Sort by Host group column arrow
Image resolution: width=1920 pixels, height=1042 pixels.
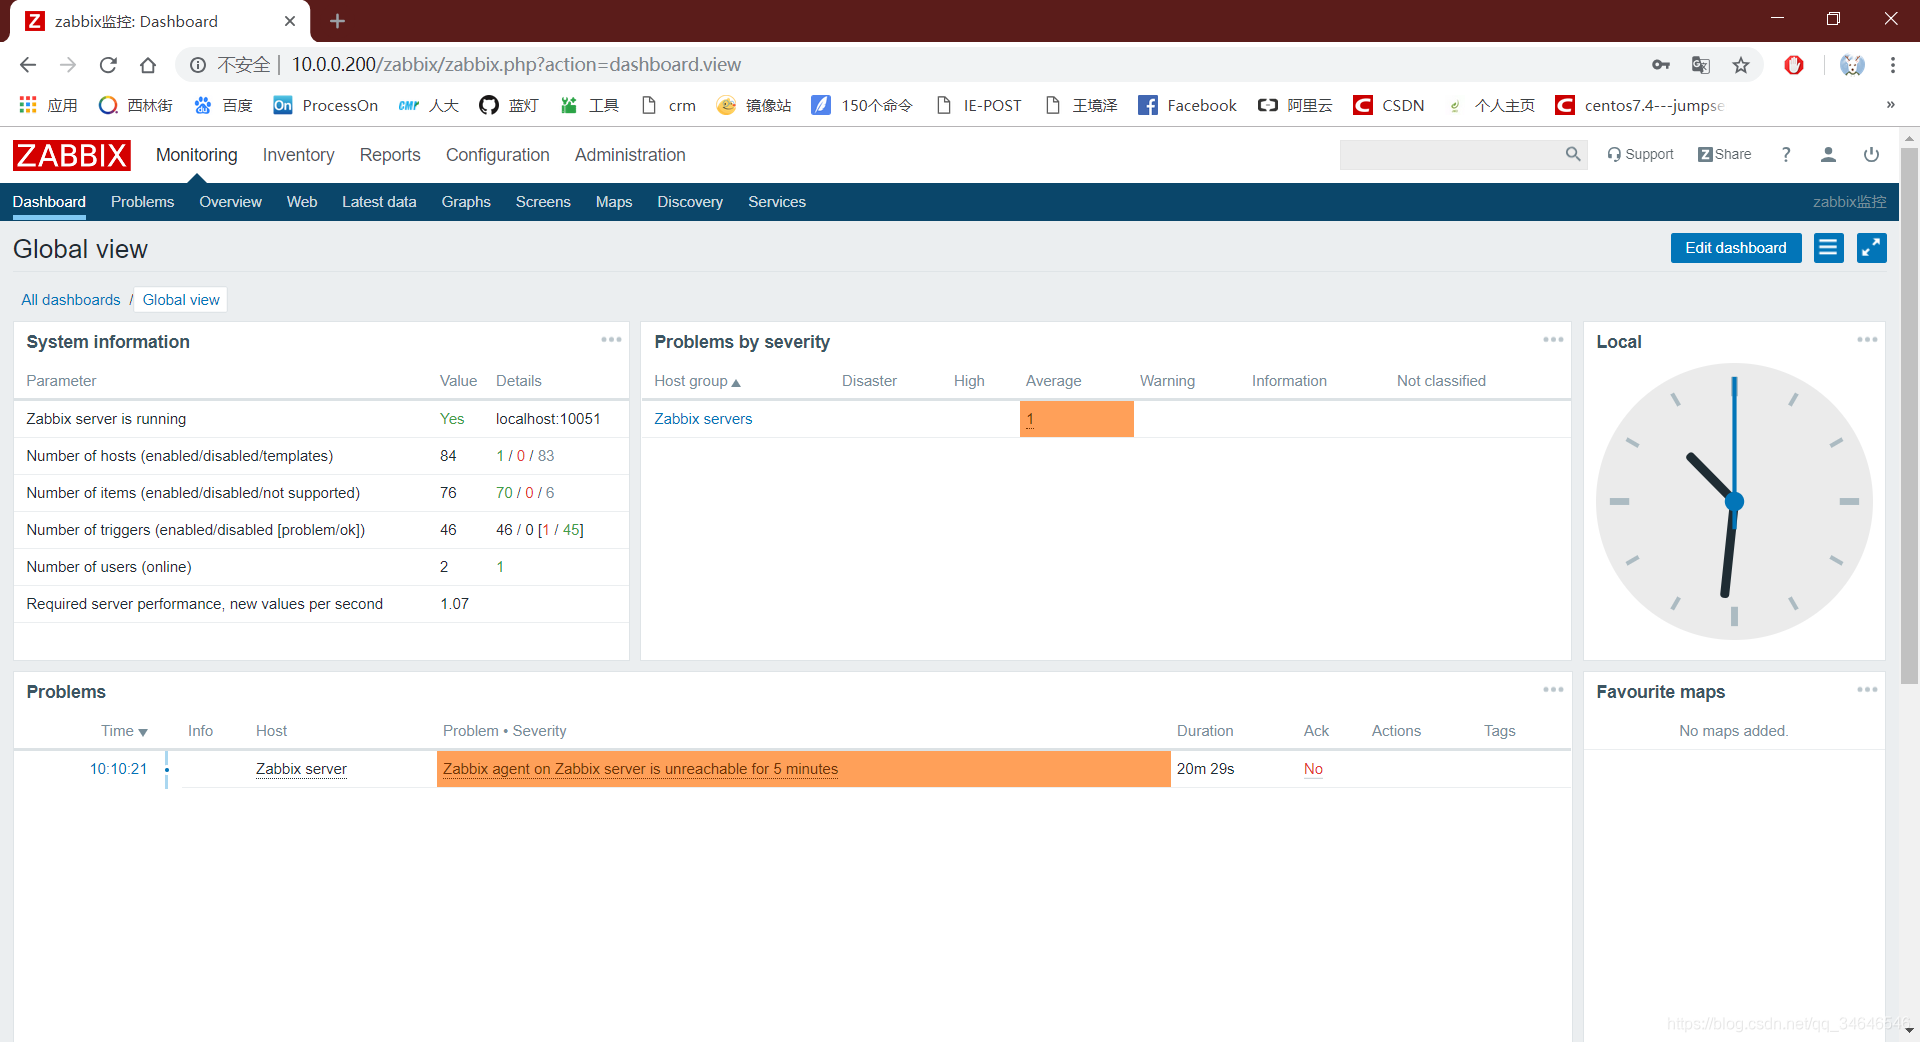pos(736,382)
